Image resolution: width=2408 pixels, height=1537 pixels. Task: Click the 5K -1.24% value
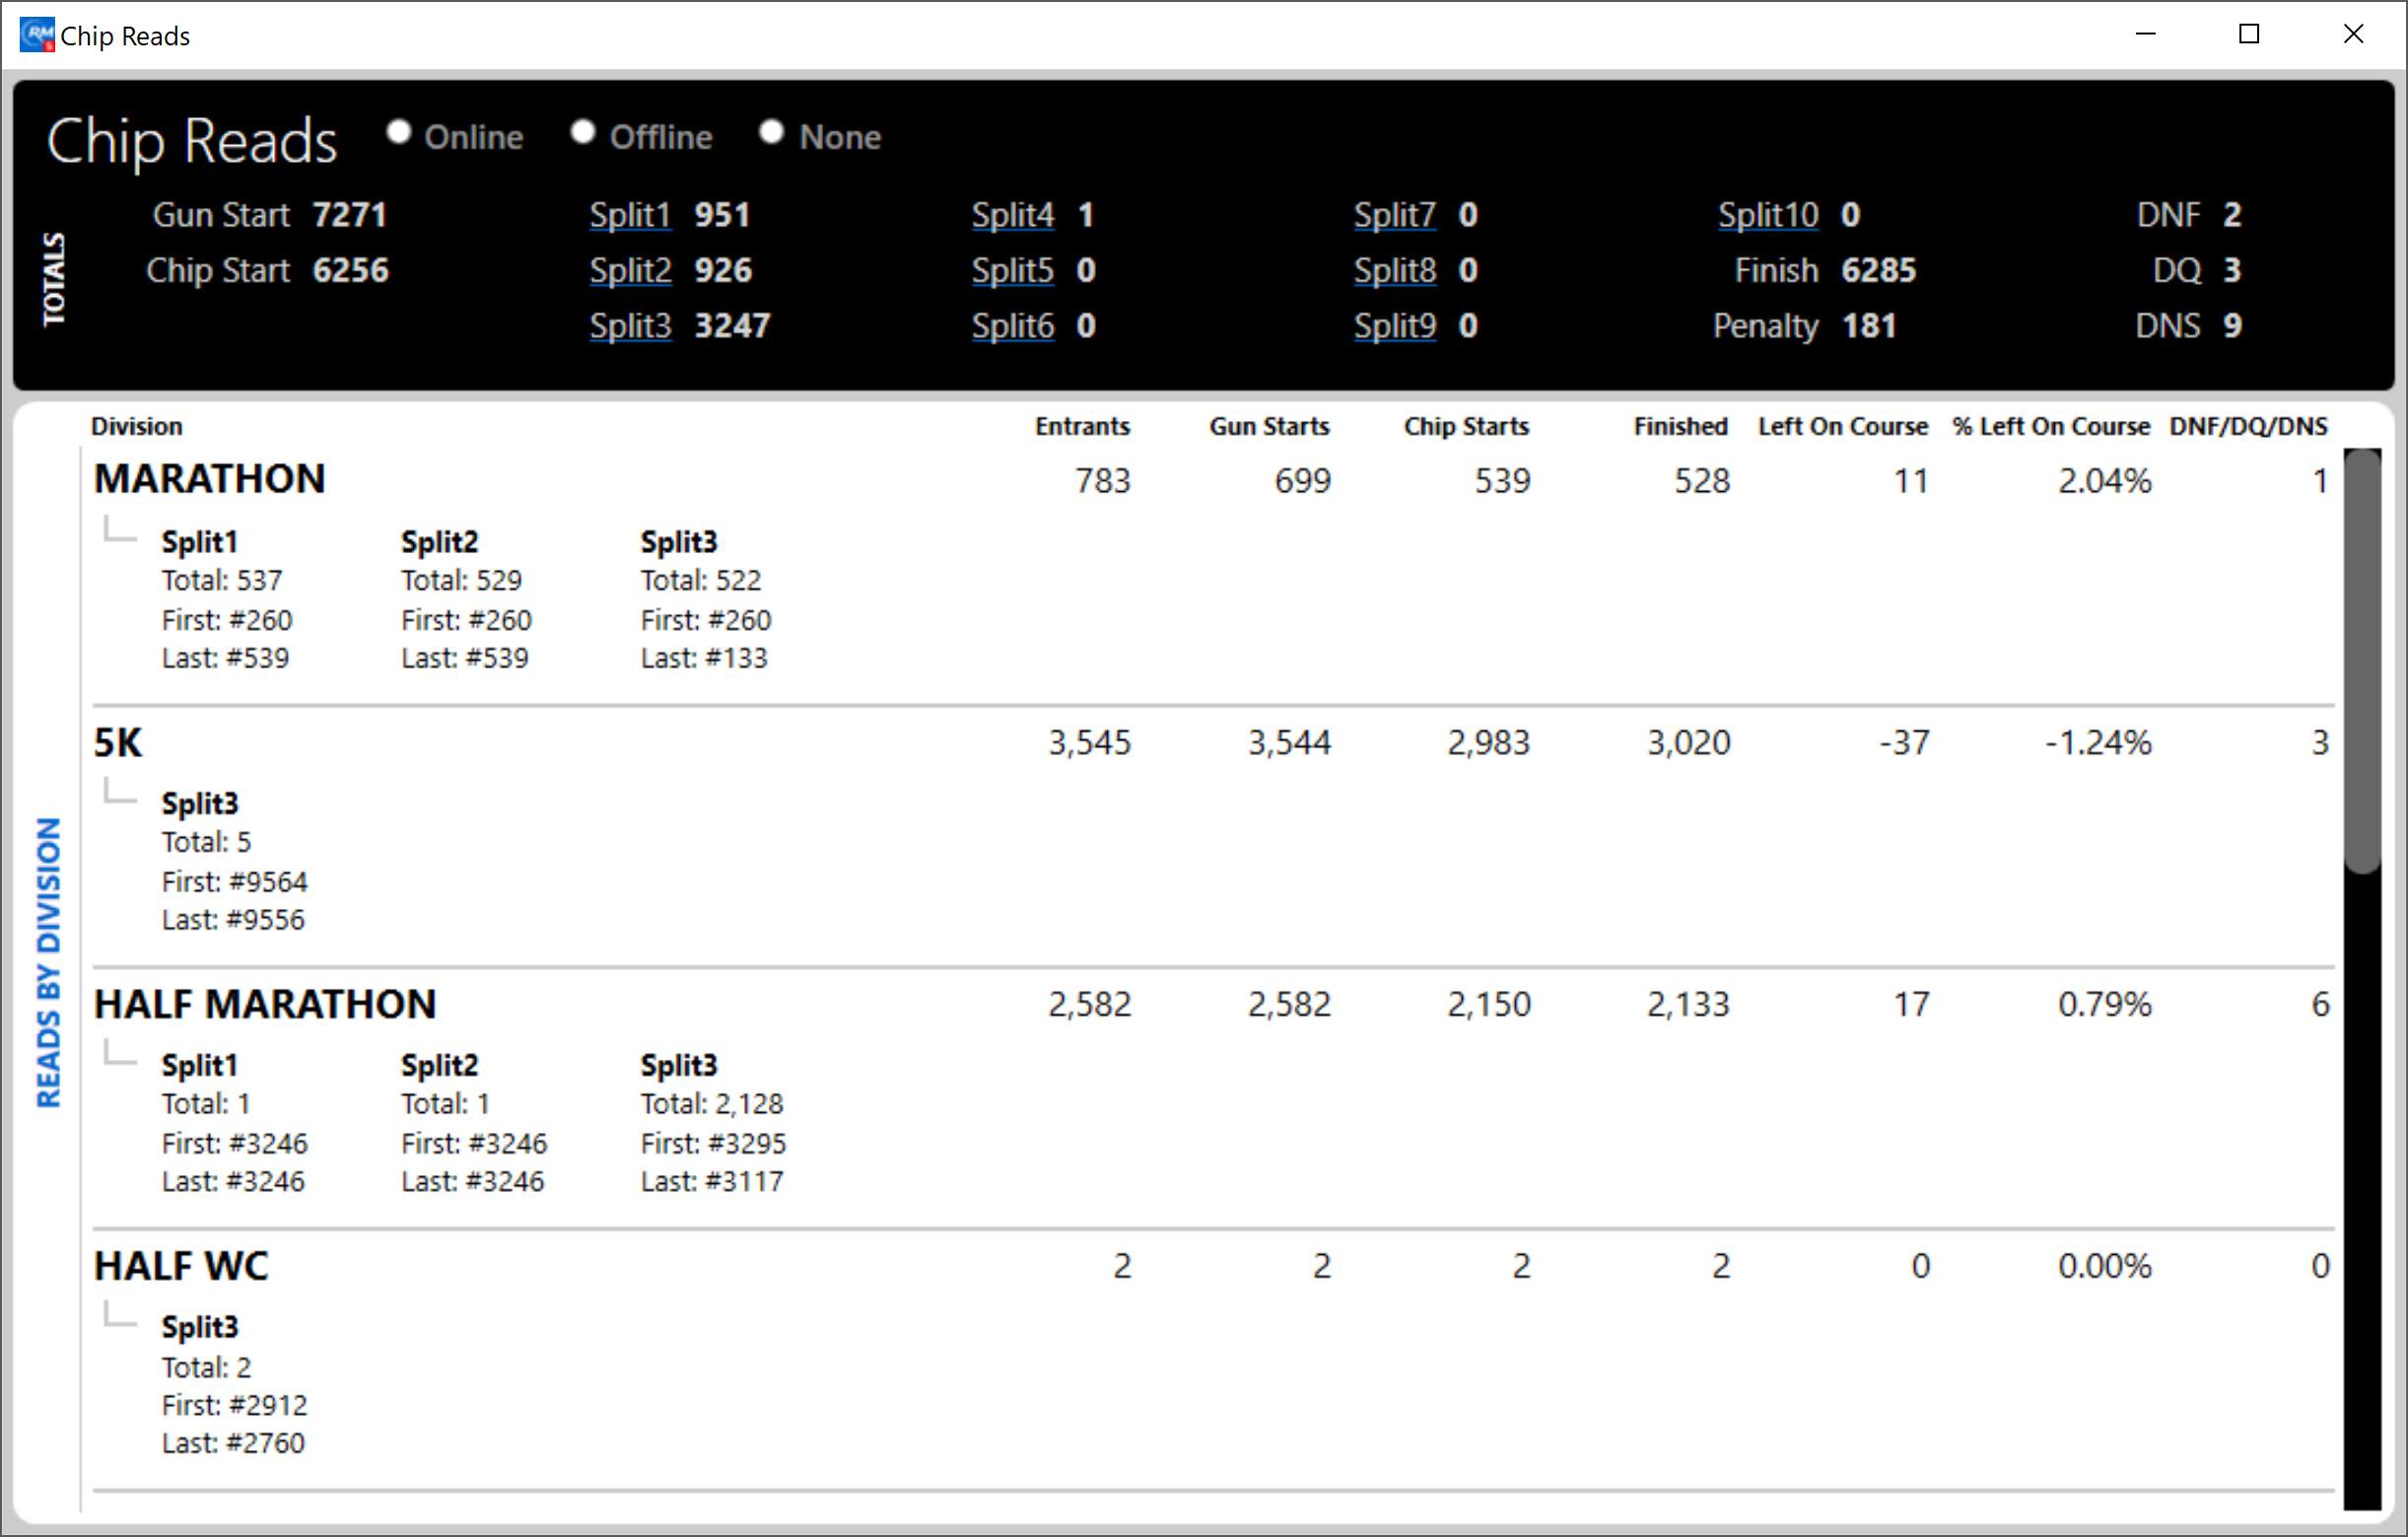[2098, 743]
